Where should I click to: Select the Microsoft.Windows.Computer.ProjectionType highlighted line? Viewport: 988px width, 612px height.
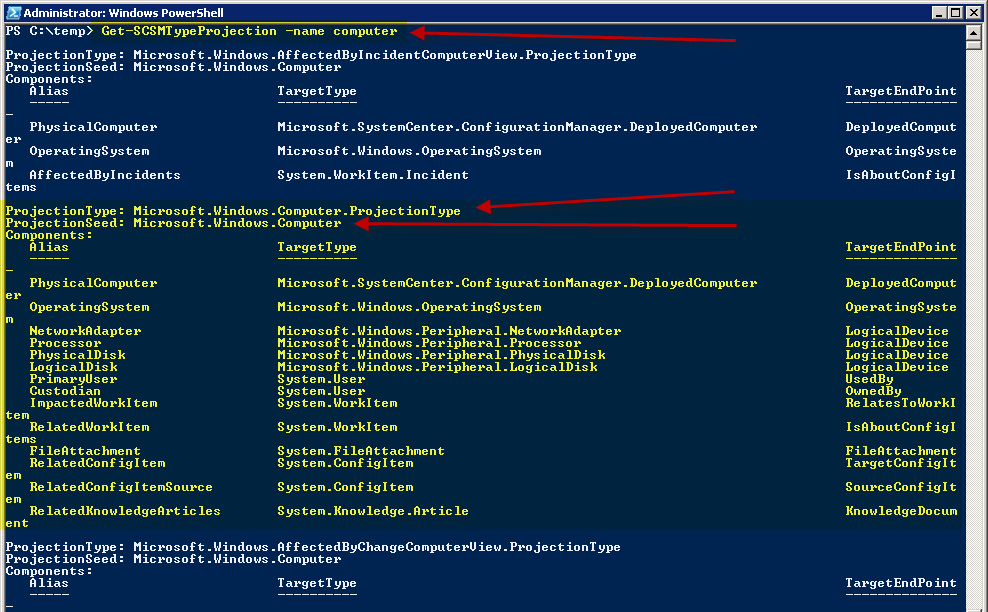(233, 211)
